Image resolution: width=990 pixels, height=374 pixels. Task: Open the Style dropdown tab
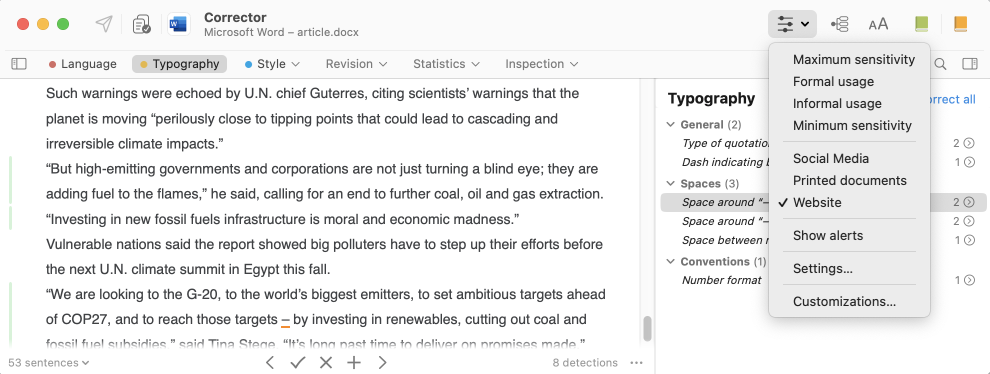[272, 64]
